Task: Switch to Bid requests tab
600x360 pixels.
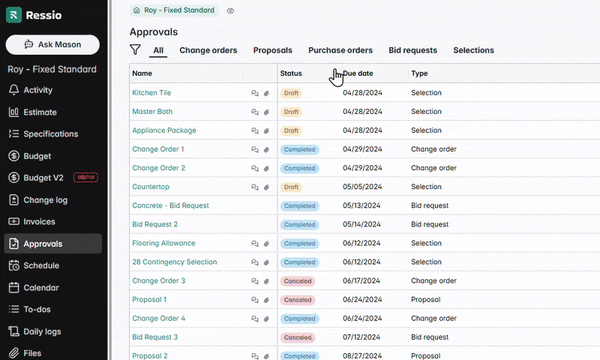Action: click(412, 50)
